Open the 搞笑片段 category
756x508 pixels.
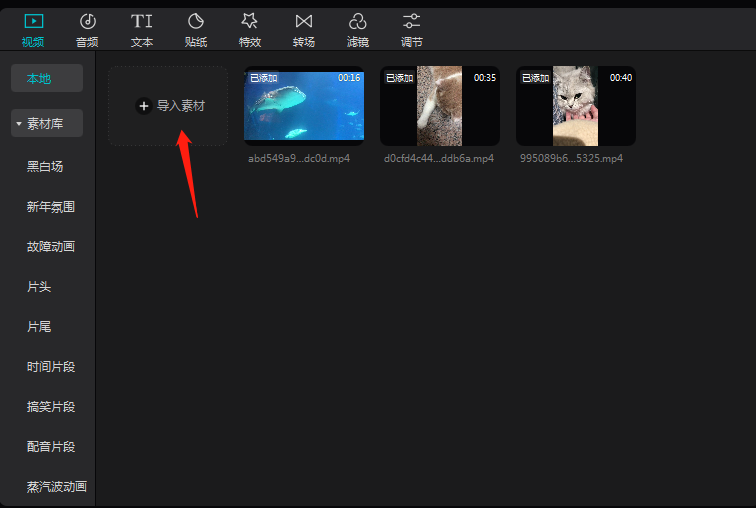tap(51, 407)
